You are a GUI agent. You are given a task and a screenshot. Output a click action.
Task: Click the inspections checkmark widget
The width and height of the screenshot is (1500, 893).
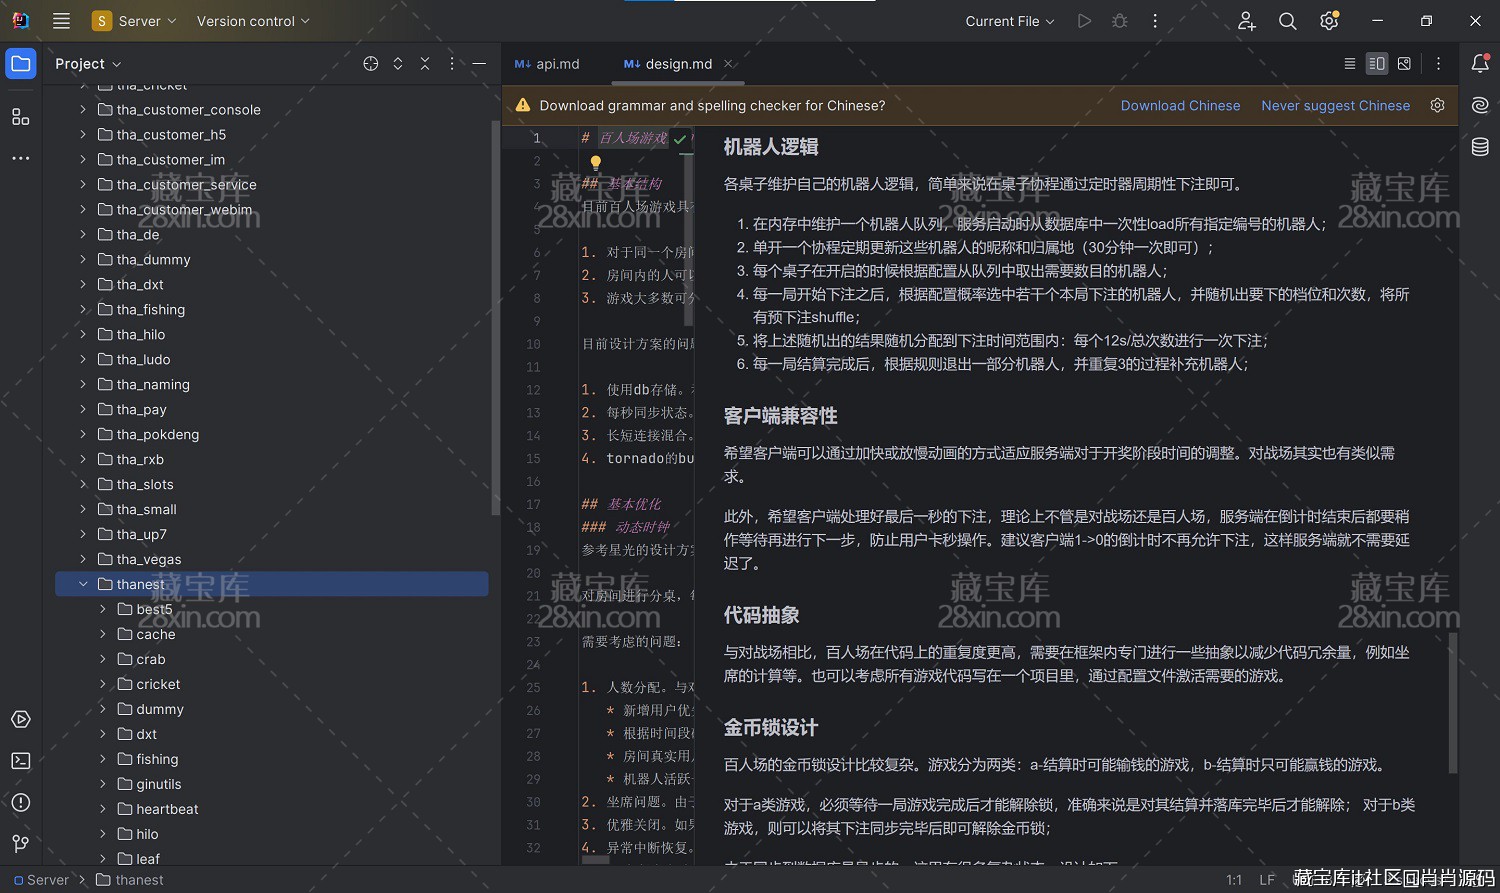tap(680, 139)
